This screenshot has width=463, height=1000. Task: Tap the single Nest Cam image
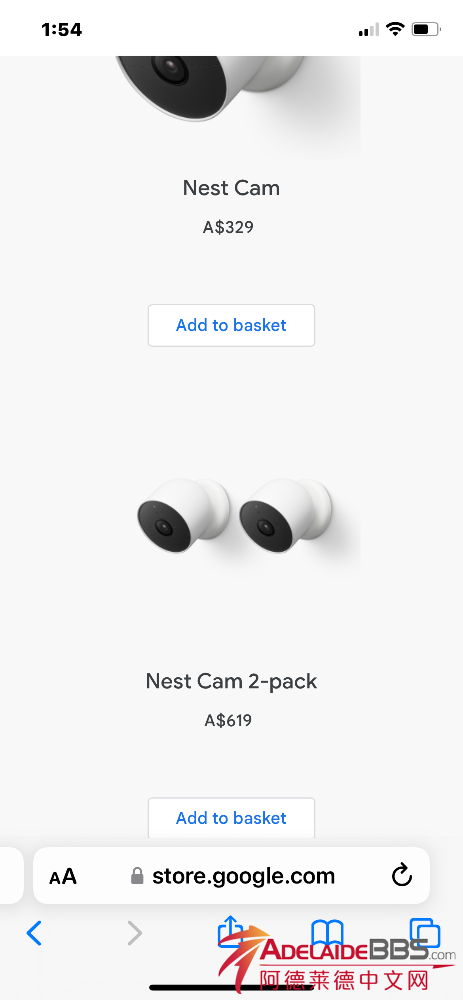[235, 107]
